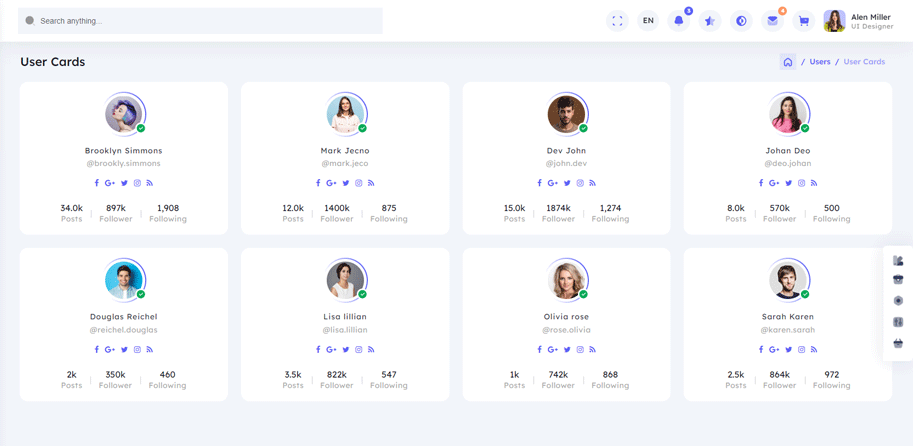This screenshot has width=913, height=446.
Task: Toggle dark mode in header
Action: pos(741,21)
